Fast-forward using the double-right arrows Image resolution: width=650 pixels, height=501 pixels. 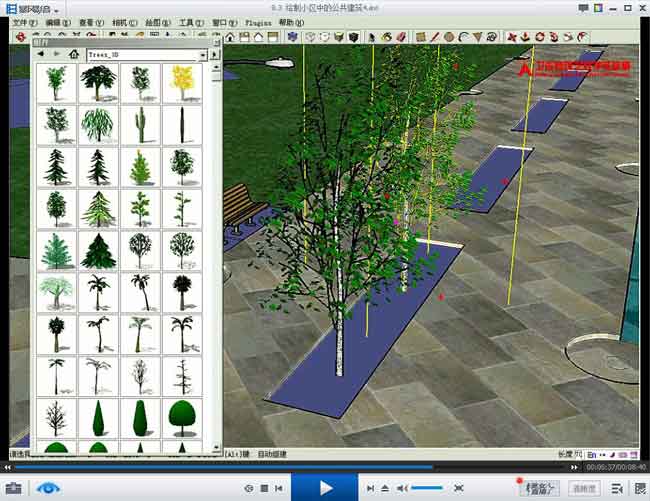point(574,467)
